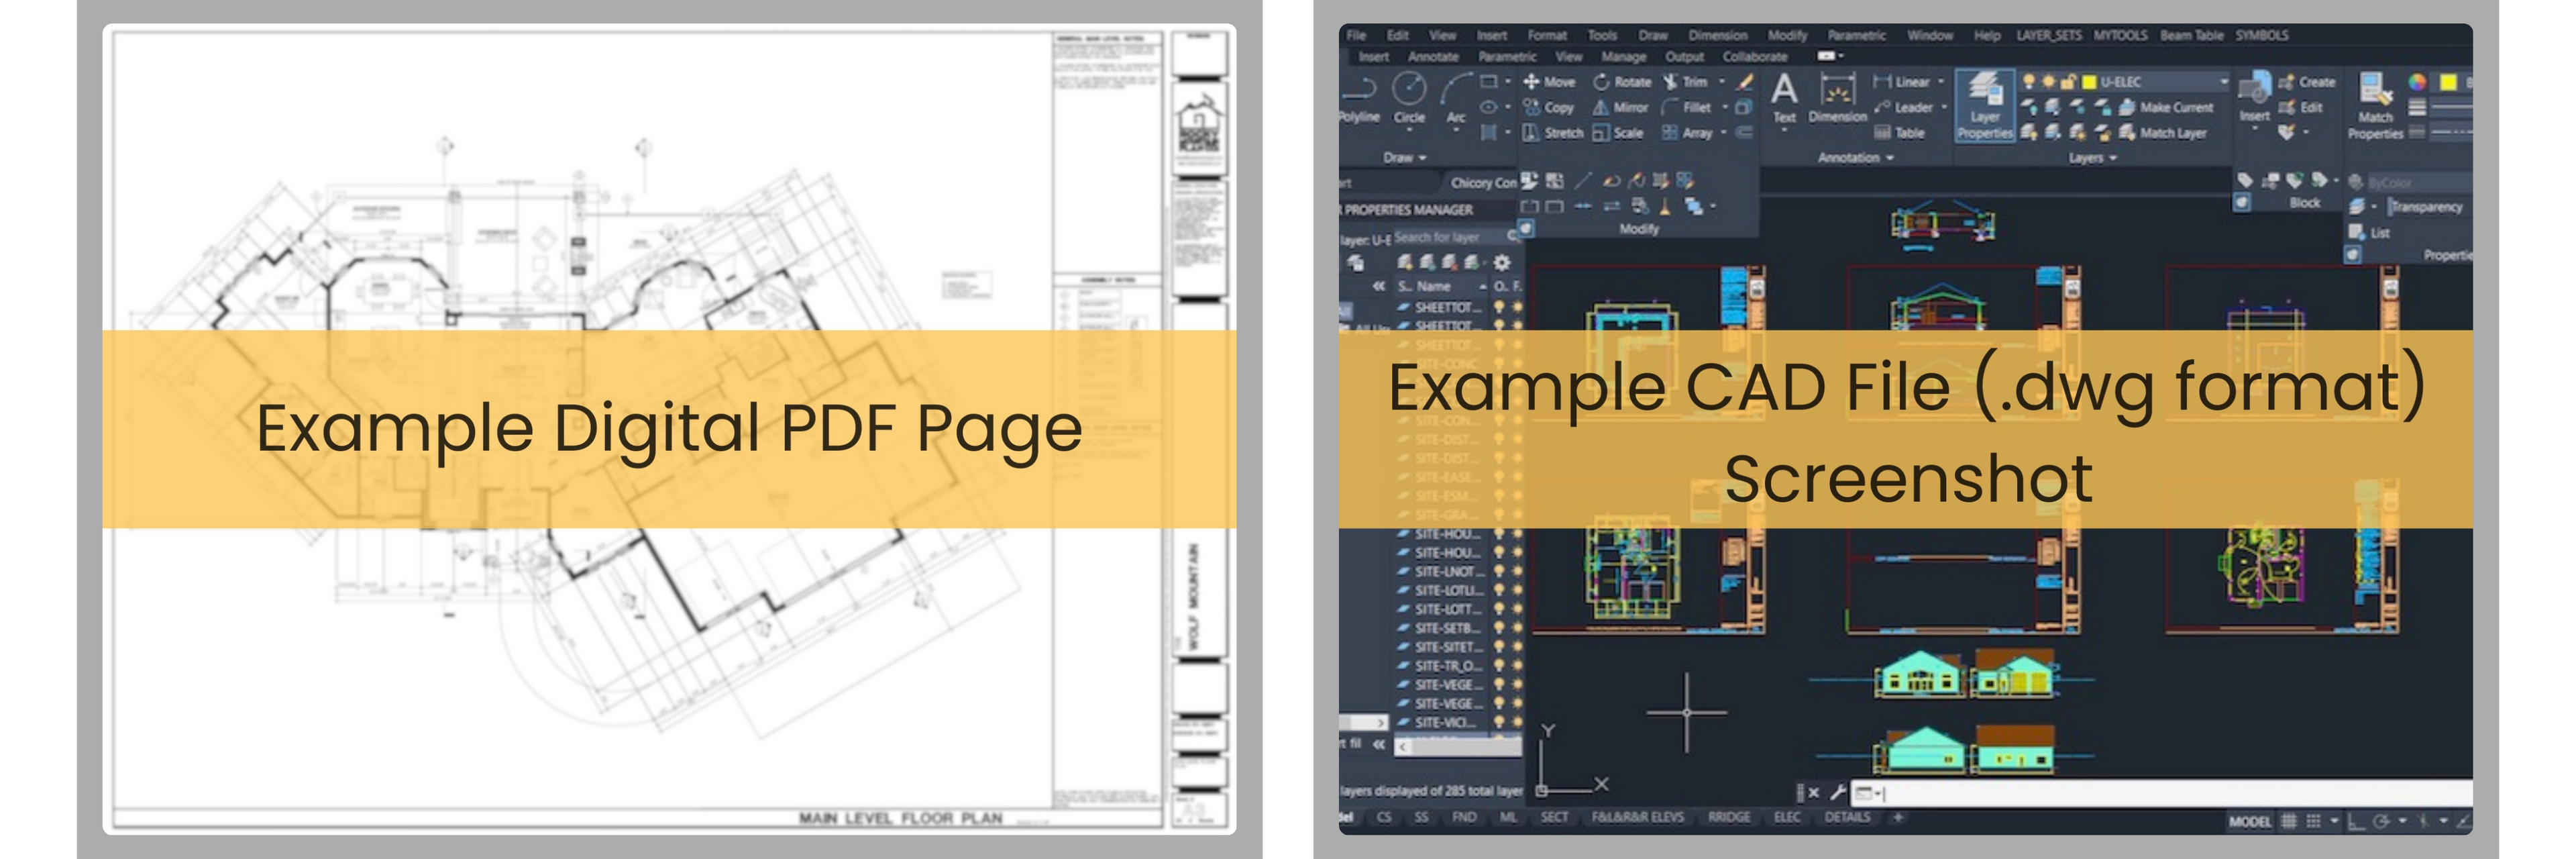
Task: Sort layers by Name column header
Action: click(1433, 286)
